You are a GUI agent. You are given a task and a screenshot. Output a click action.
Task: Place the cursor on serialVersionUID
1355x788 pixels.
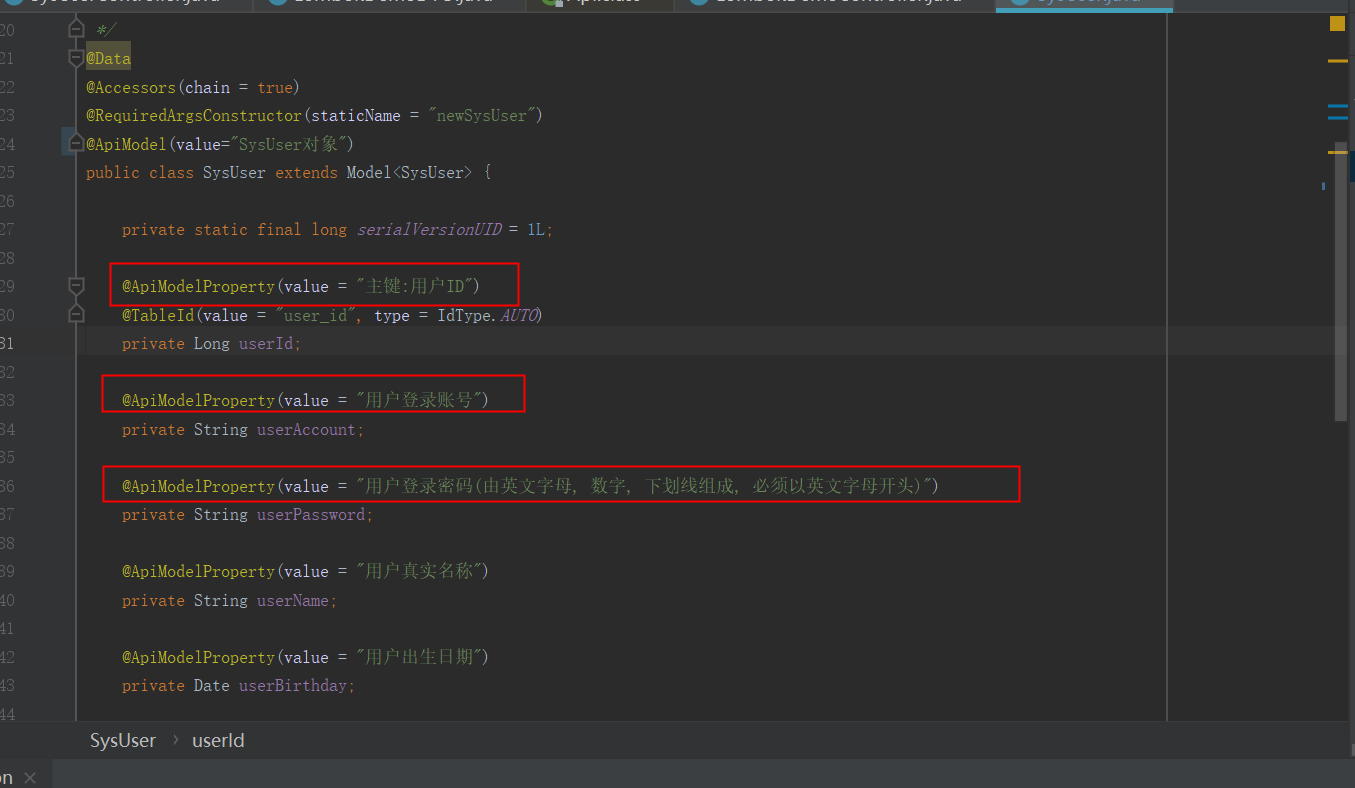429,230
